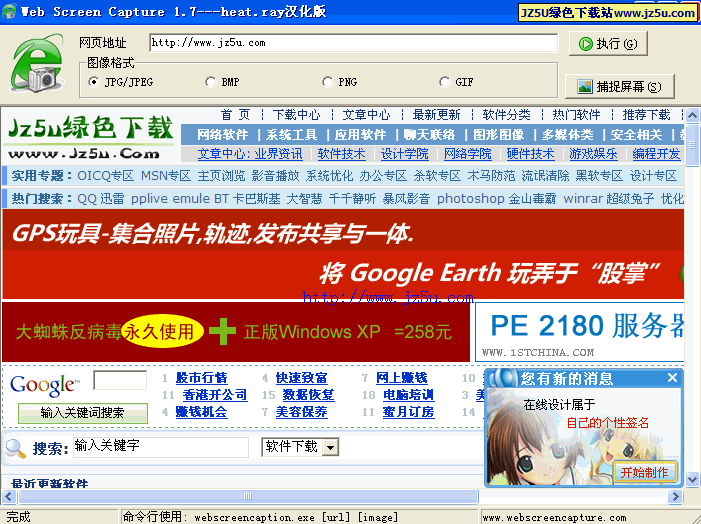Screen dimensions: 701x524
Task: Open the 网络学院 link
Action: [x=468, y=154]
